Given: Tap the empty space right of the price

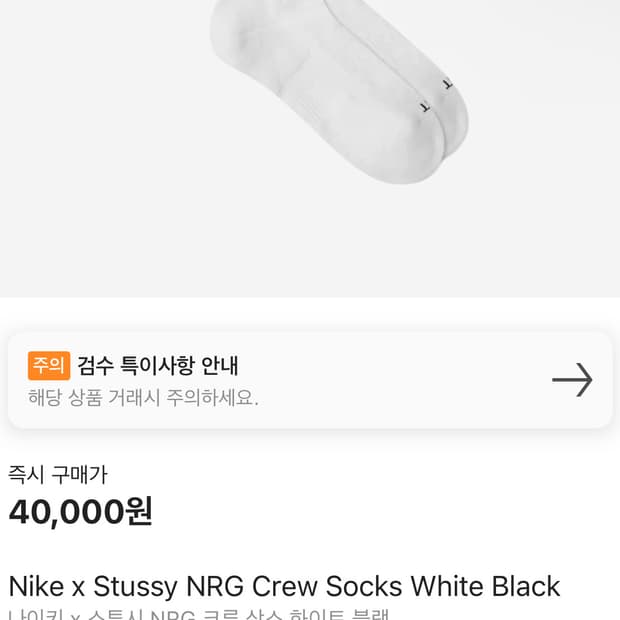Looking at the screenshot, I should pos(400,511).
